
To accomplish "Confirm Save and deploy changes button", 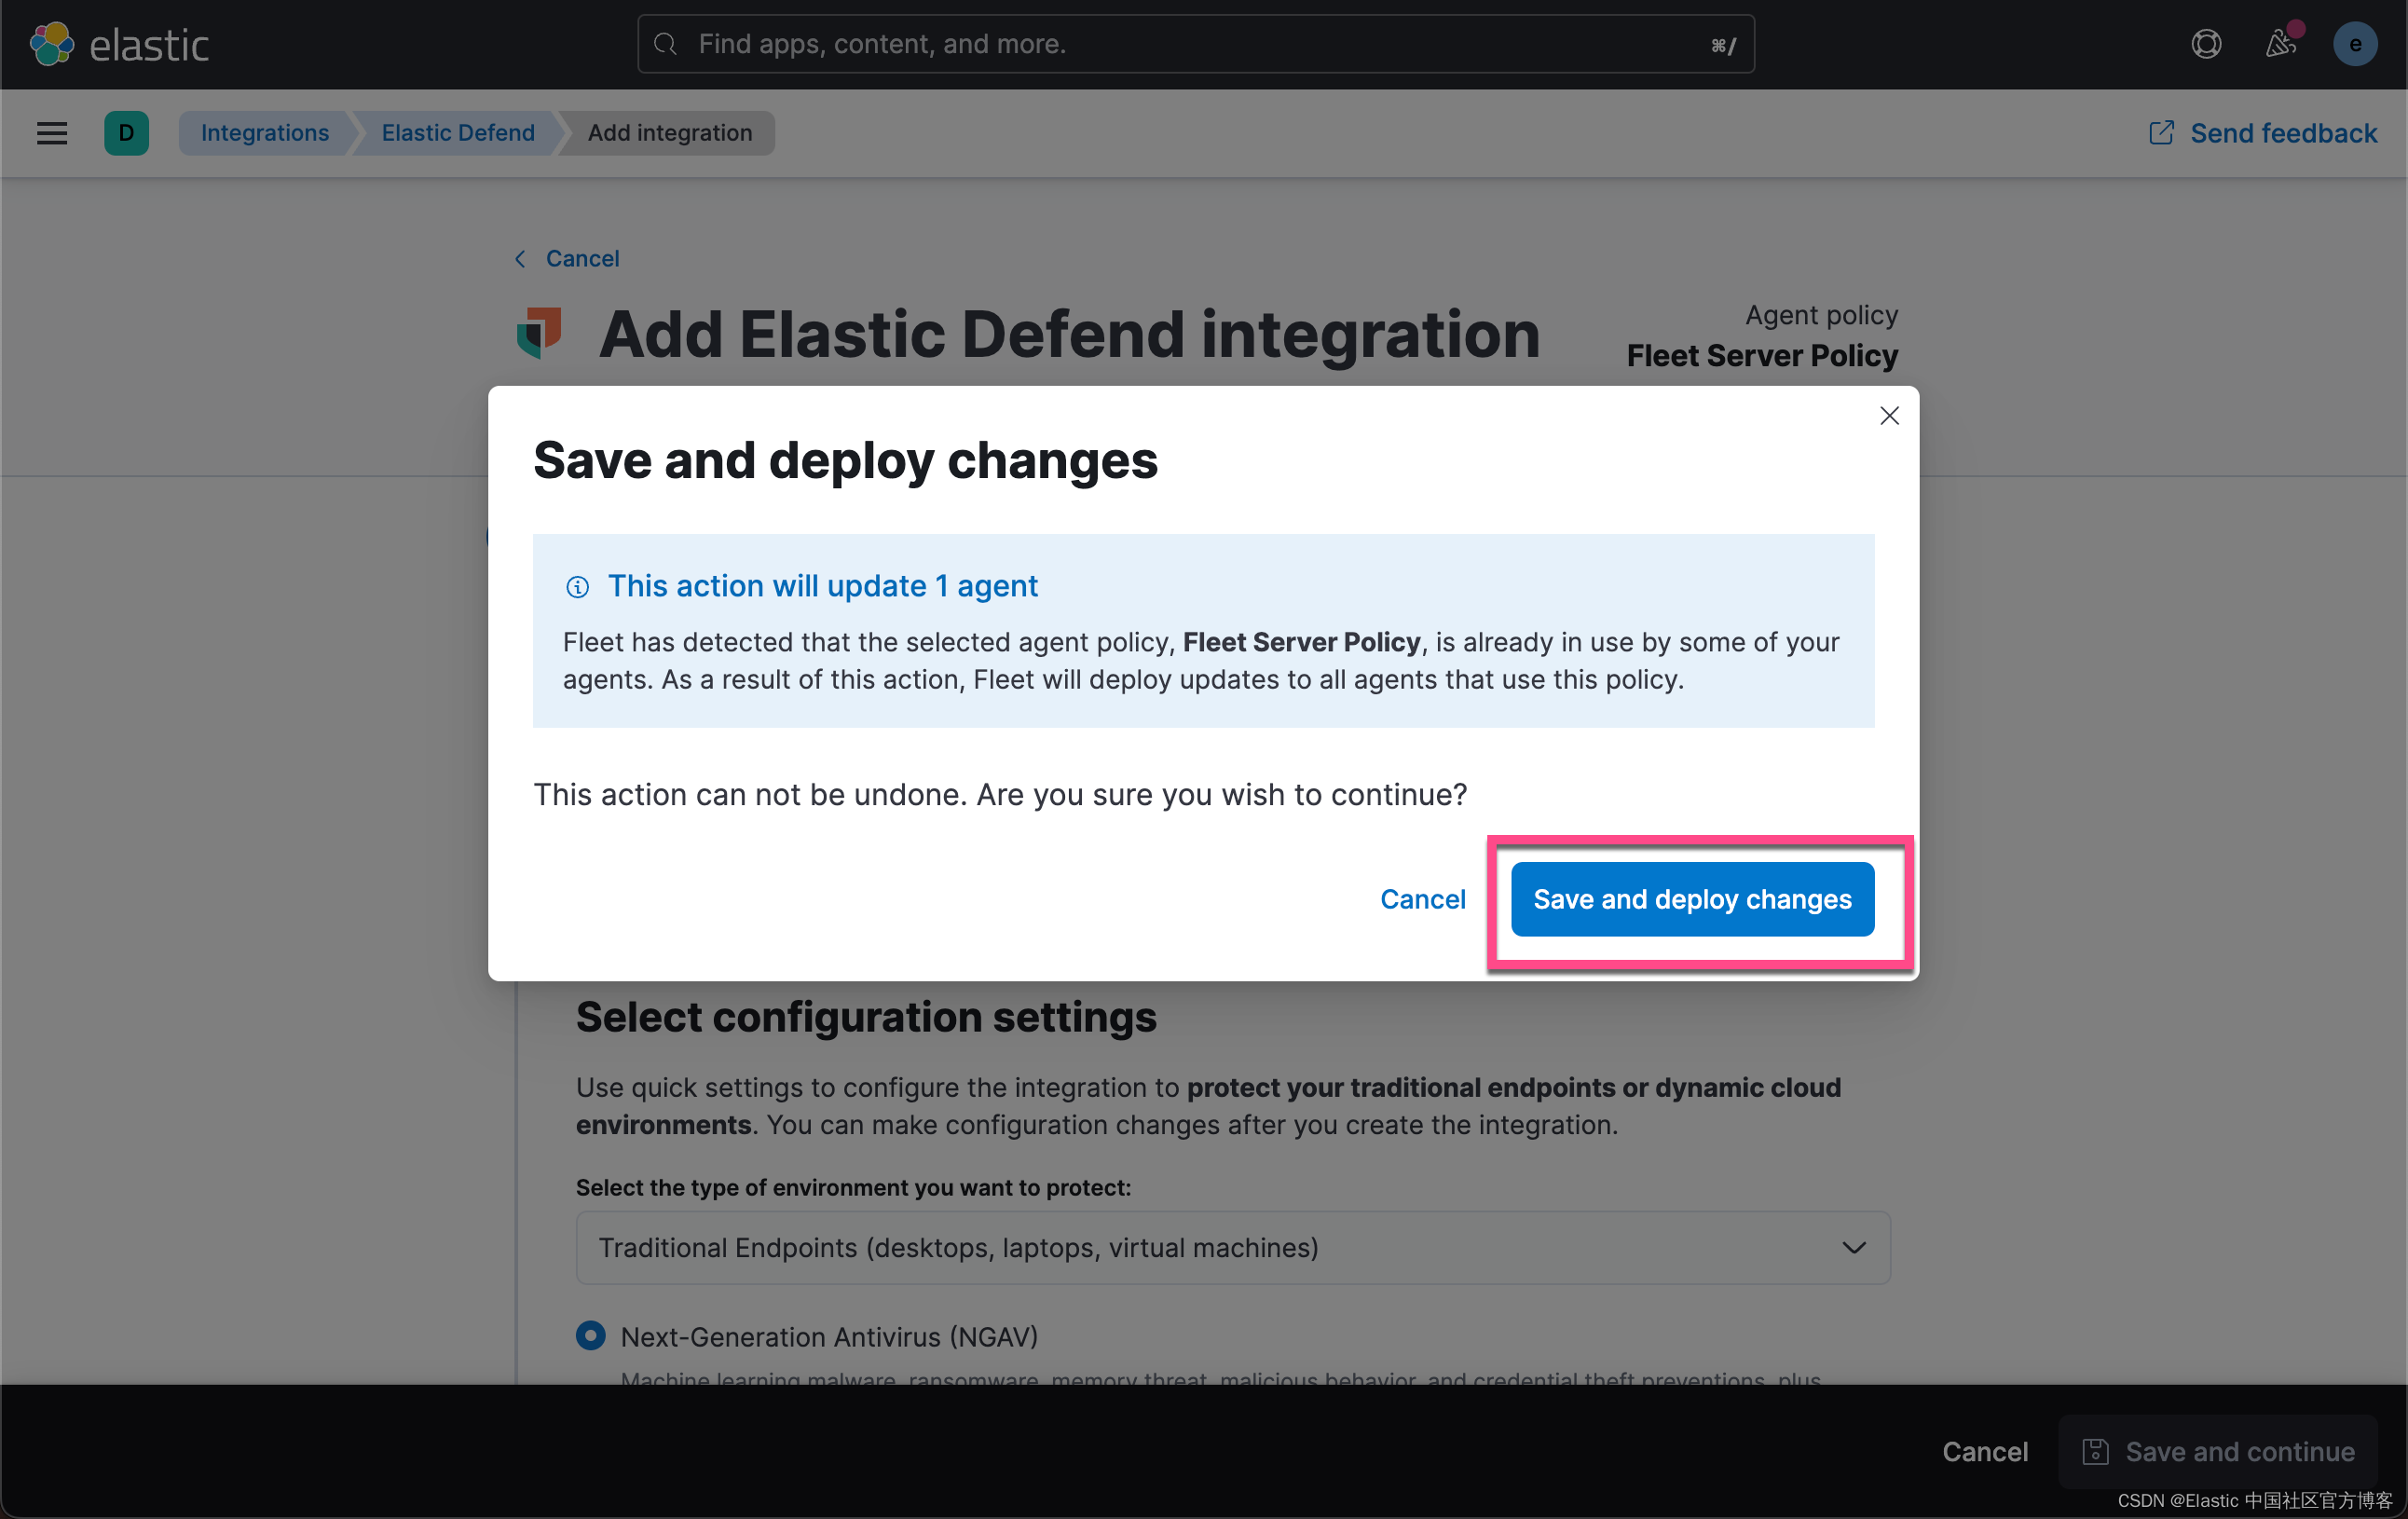I will 1692,899.
